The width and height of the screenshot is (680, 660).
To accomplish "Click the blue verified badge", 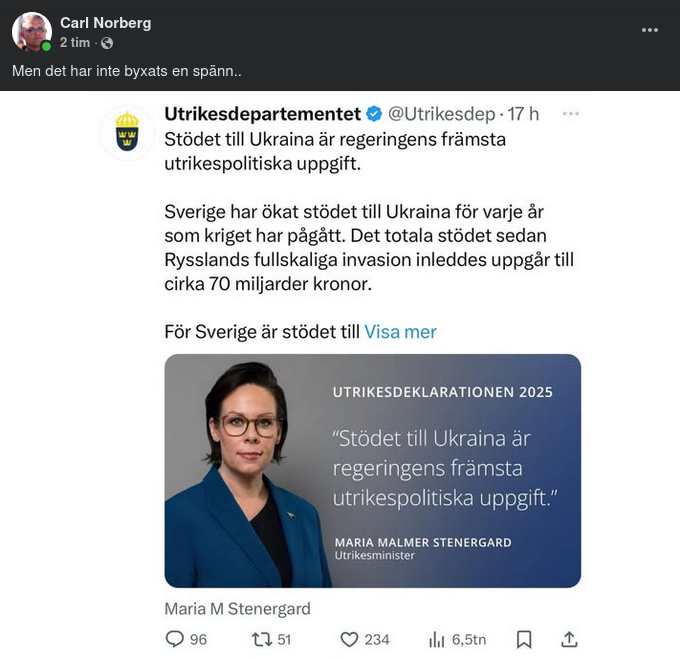I will 372,114.
